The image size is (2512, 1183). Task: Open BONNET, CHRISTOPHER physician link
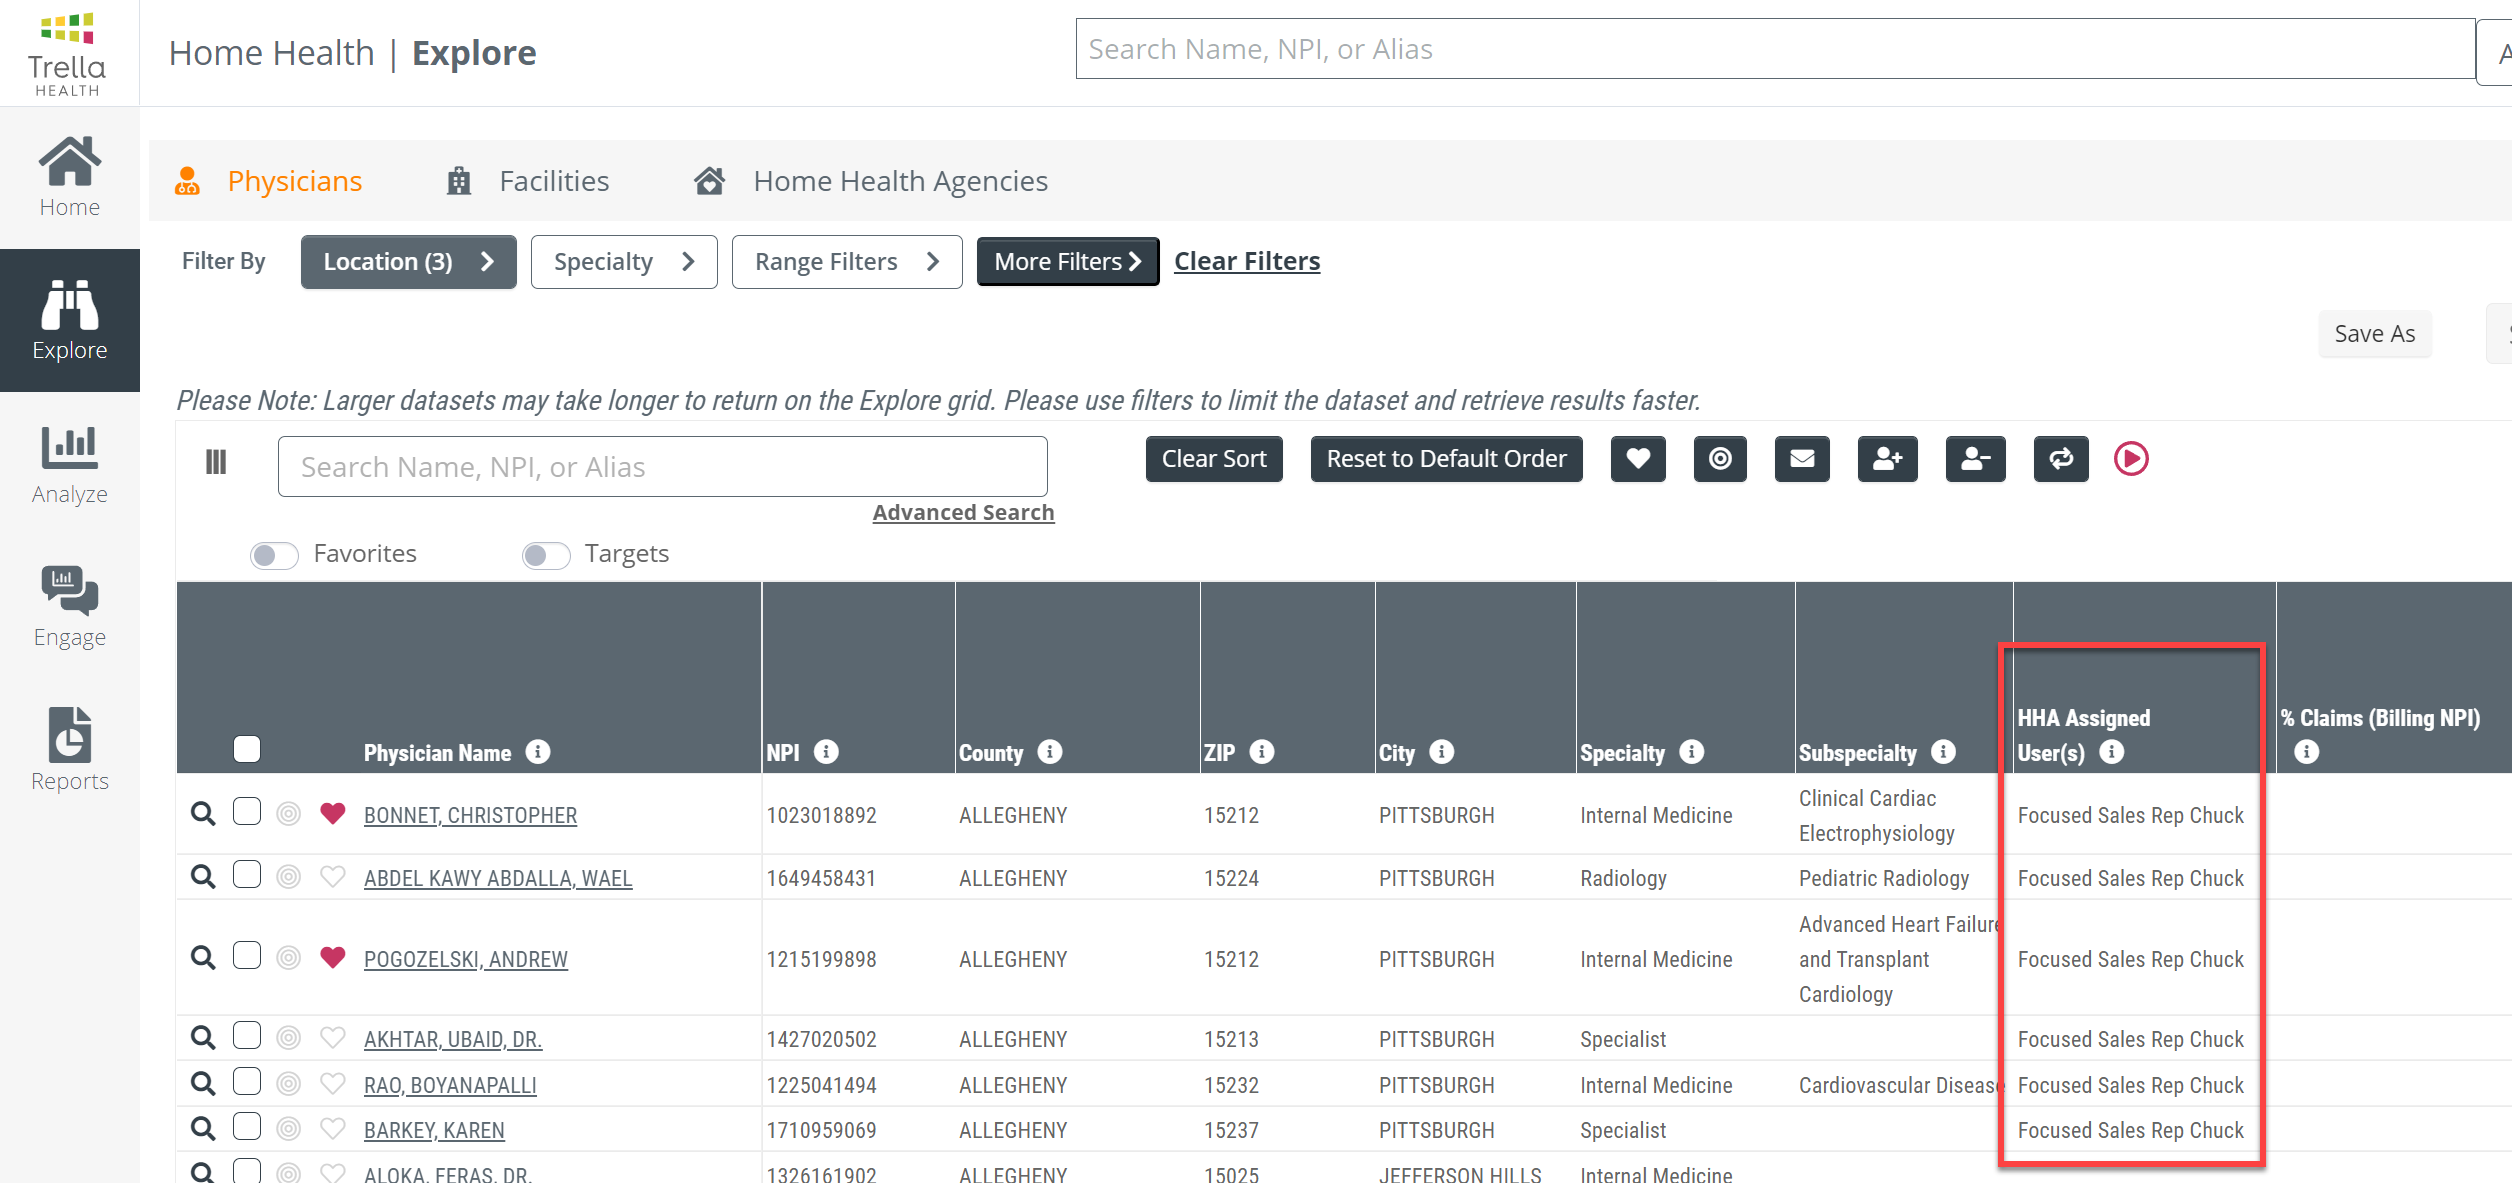[470, 815]
